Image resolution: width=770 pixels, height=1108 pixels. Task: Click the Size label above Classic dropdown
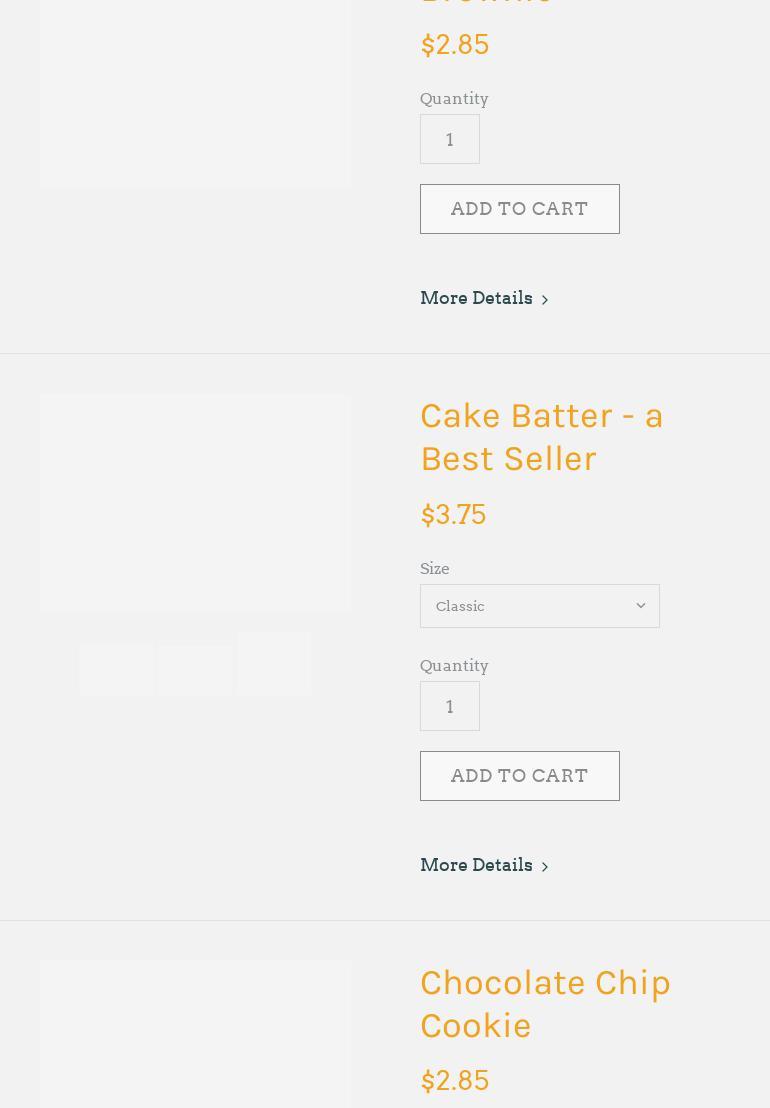[x=435, y=568]
